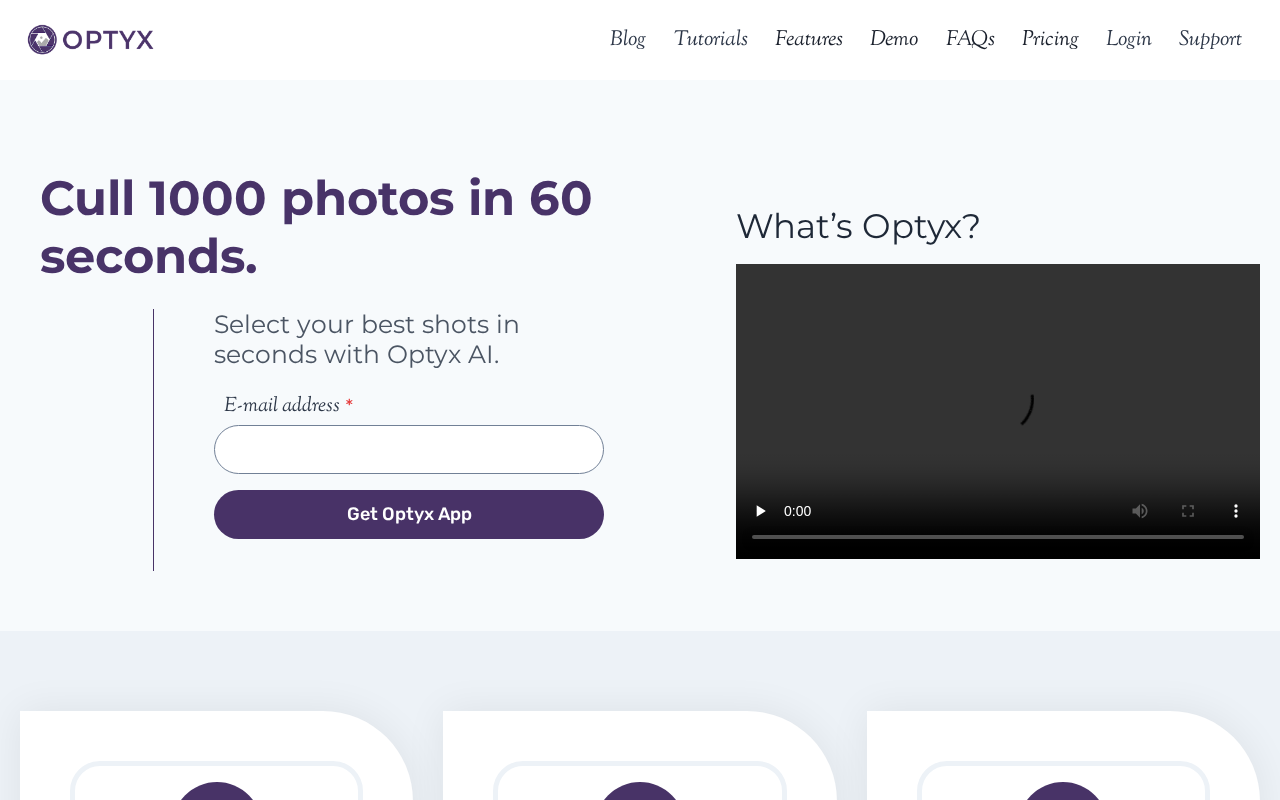Click the Optyx logo icon
Viewport: 1280px width, 800px height.
click(42, 40)
